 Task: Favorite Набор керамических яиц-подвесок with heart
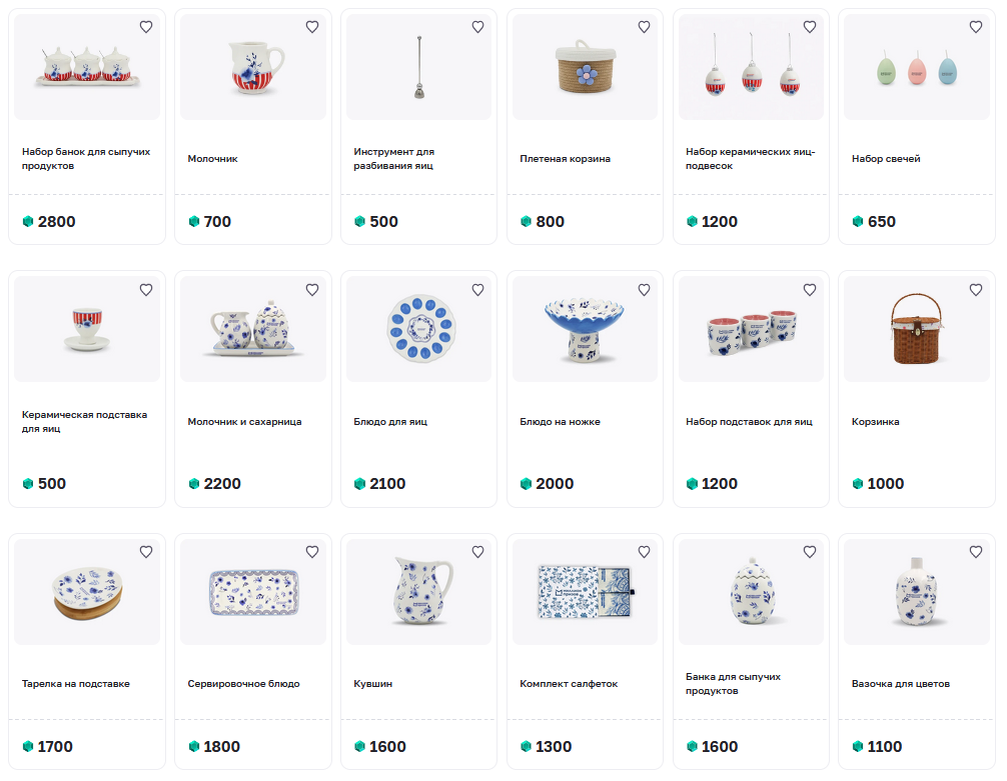(x=810, y=27)
